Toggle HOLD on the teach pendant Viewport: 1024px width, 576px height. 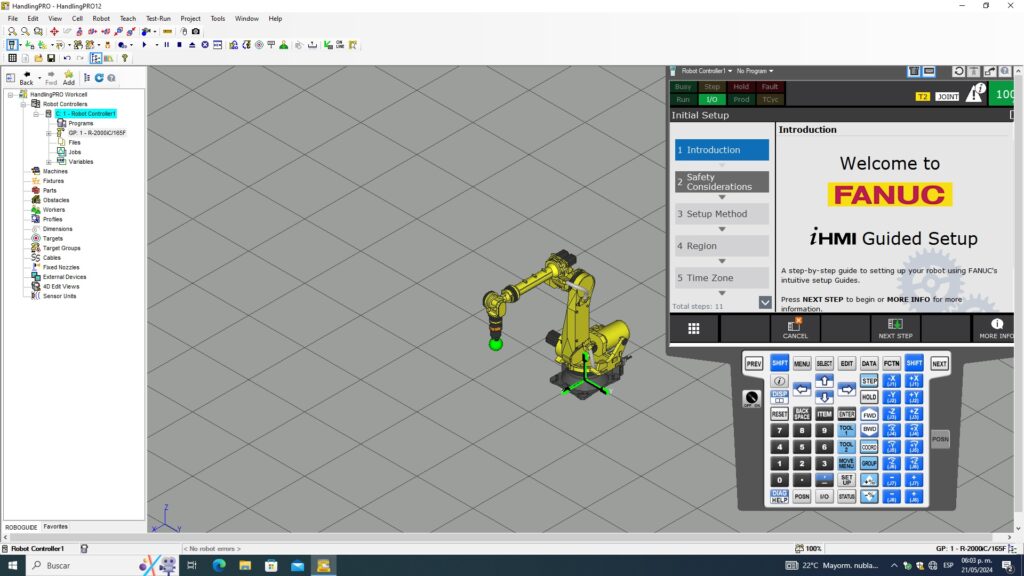(x=869, y=398)
